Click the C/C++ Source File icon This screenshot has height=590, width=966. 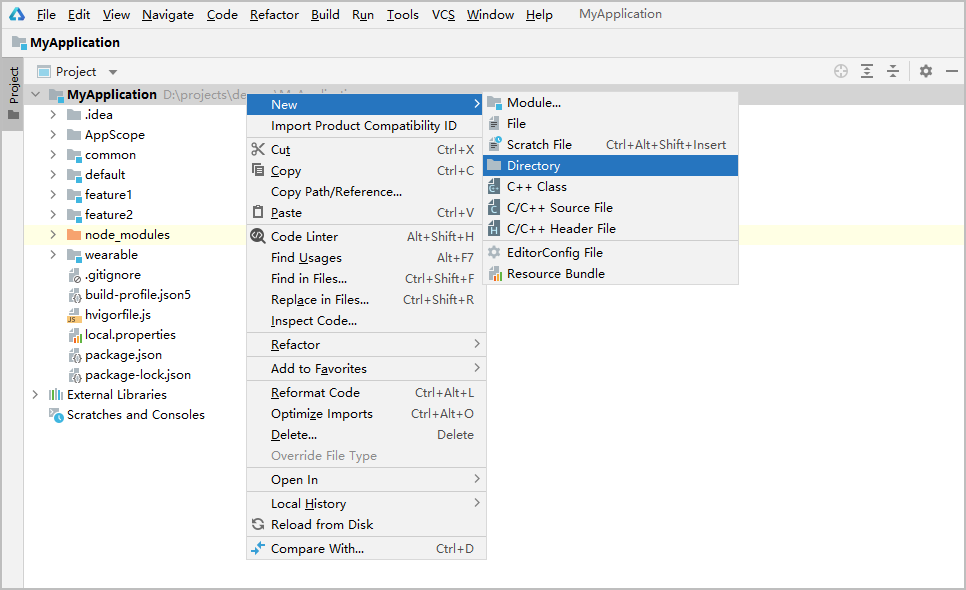pyautogui.click(x=494, y=207)
